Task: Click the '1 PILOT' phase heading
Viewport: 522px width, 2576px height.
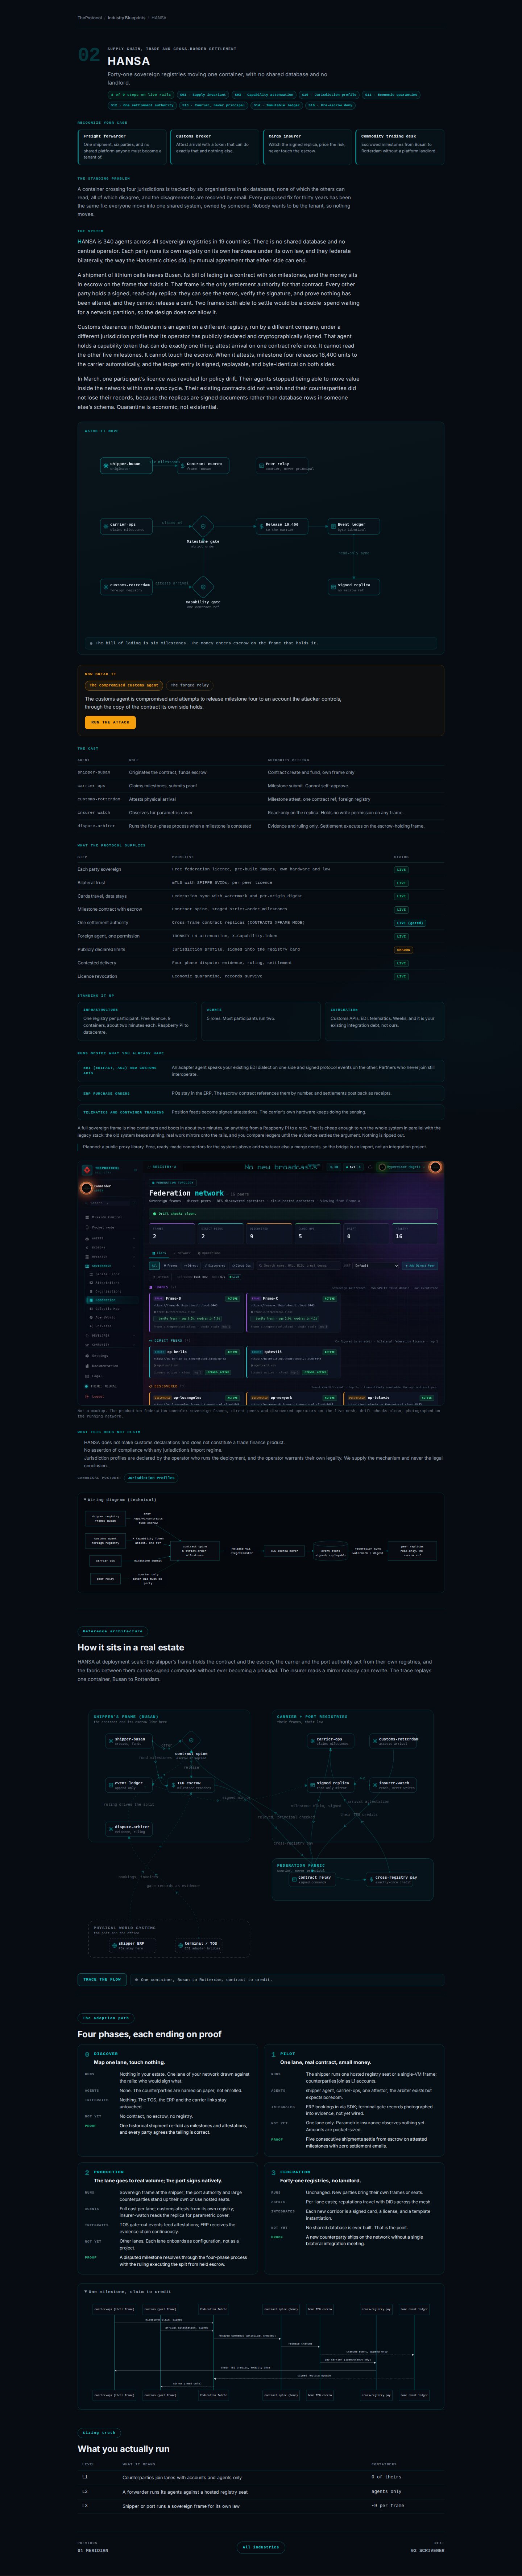Action: pos(283,2054)
